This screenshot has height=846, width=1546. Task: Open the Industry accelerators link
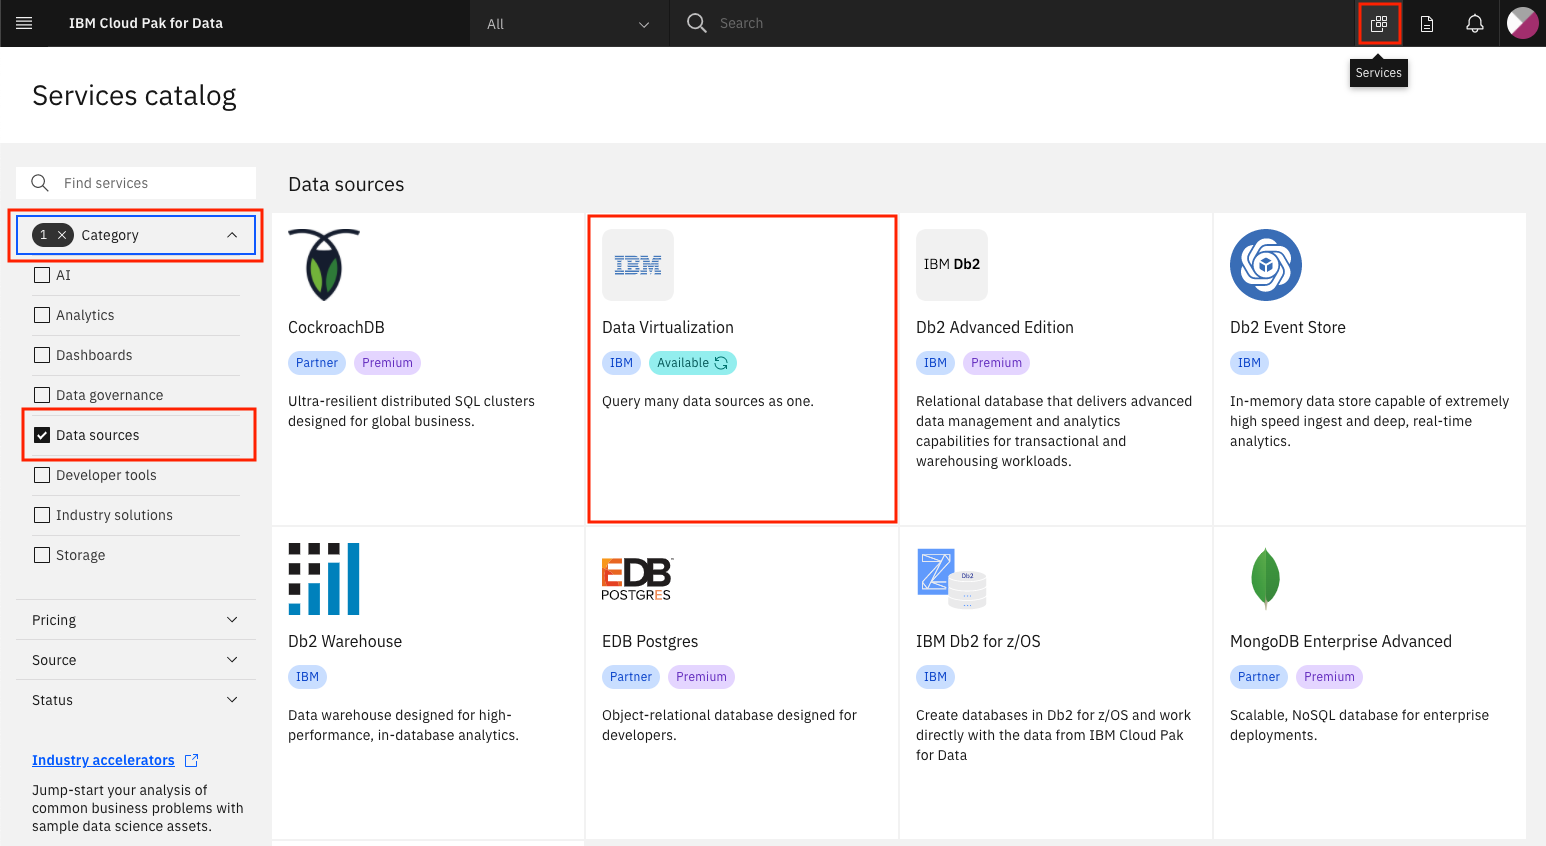pos(103,760)
